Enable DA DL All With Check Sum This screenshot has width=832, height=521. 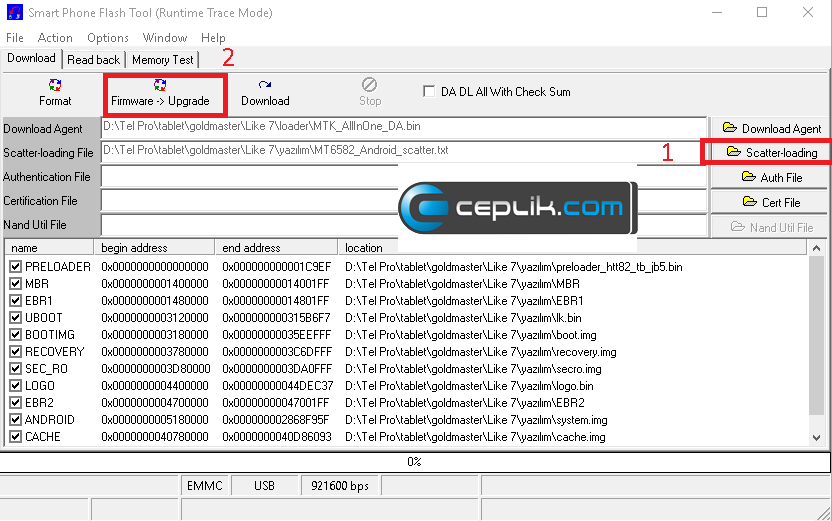(430, 92)
